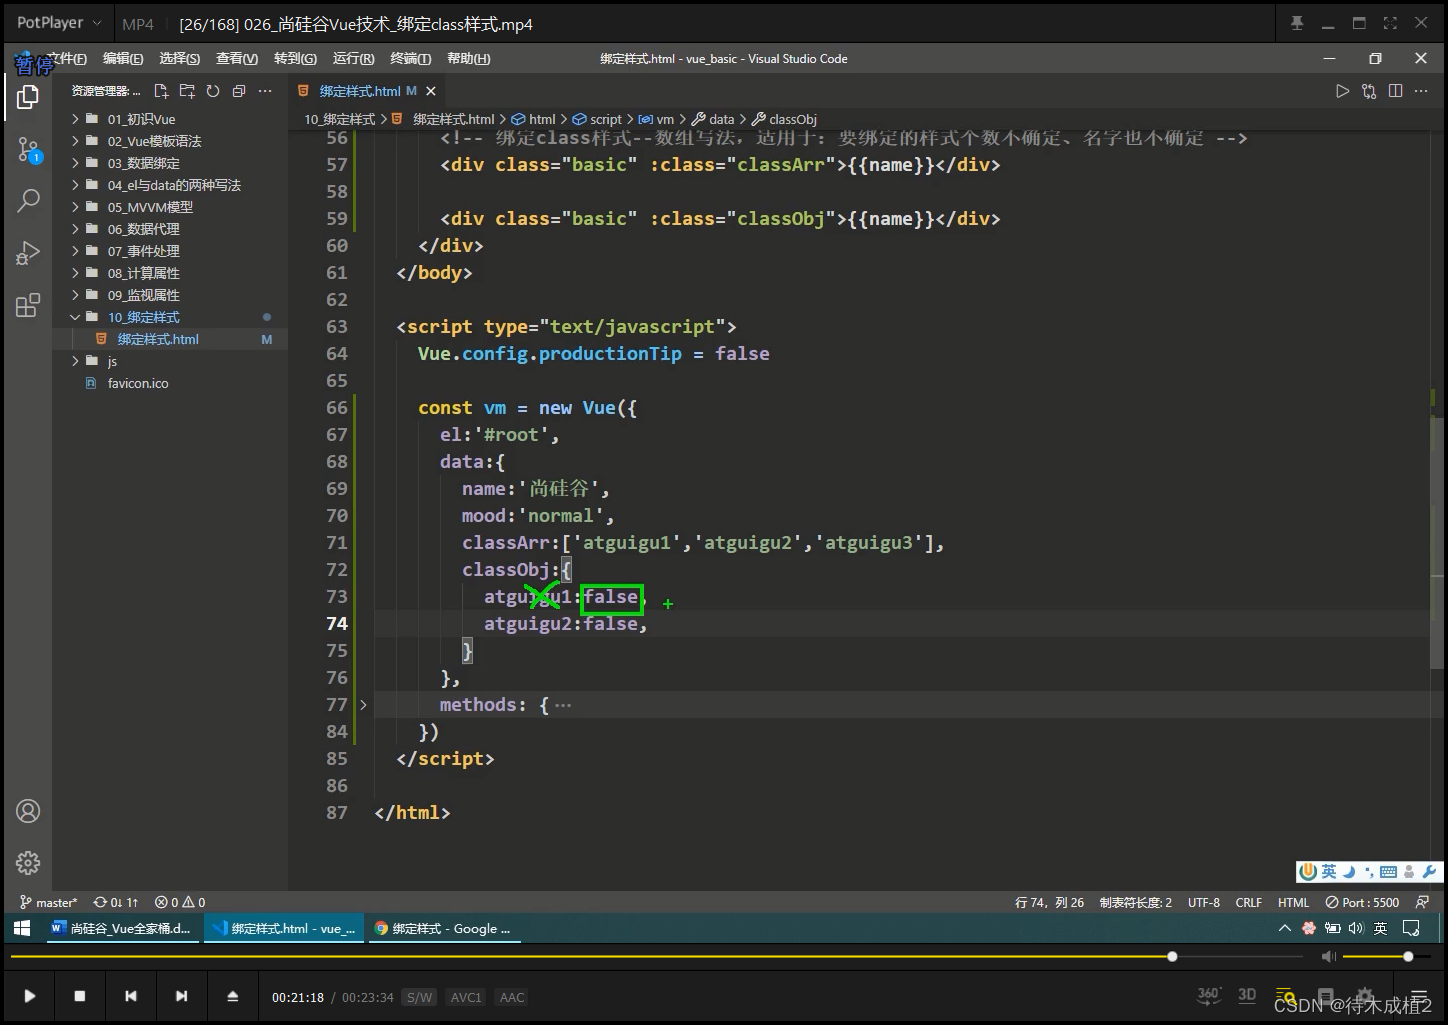Screen dimensions: 1448x1025
Task: Open the Accounts icon in activity bar
Action: pyautogui.click(x=28, y=811)
